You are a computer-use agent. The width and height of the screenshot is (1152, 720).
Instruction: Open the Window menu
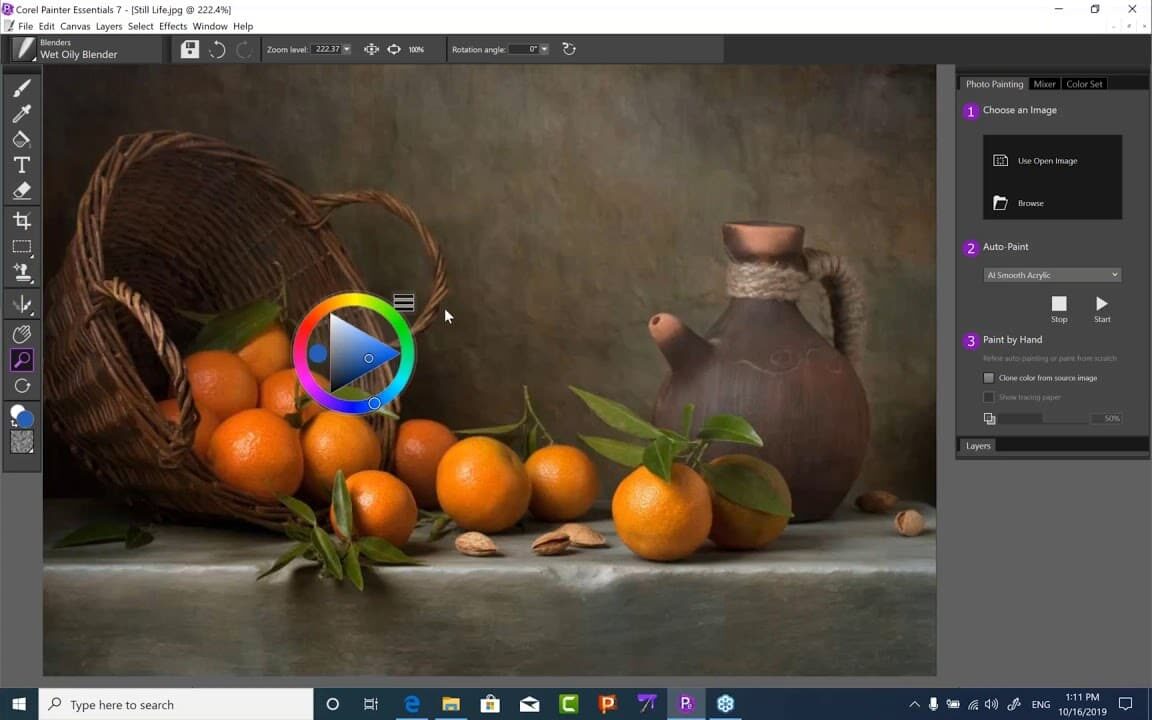click(210, 26)
